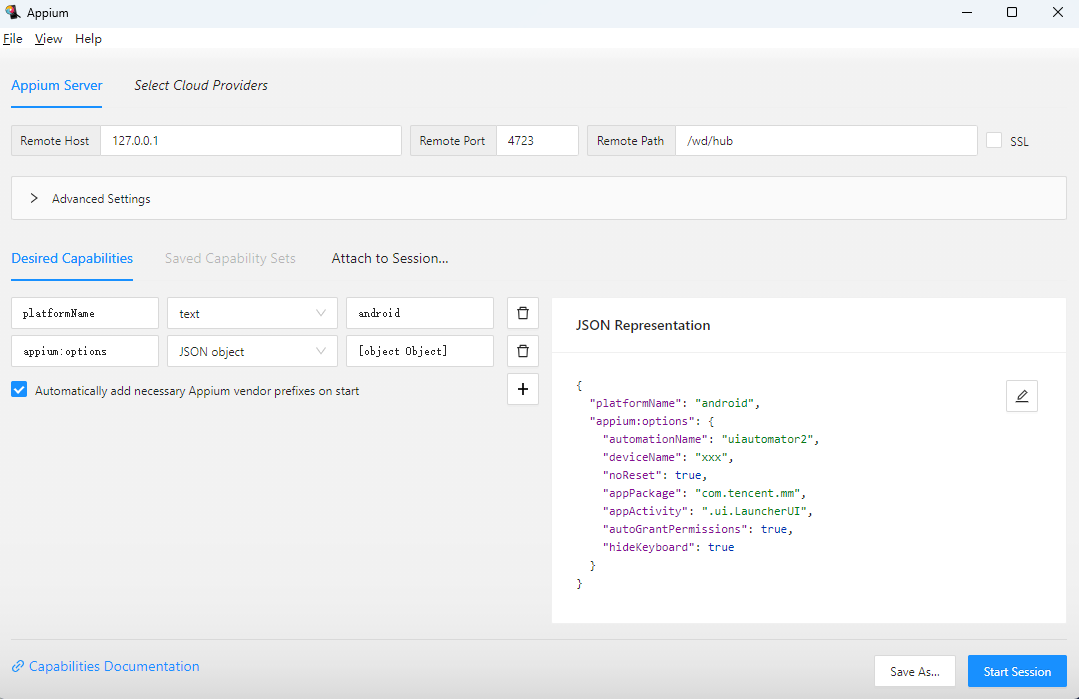1079x699 pixels.
Task: Click the "noReset": true JSON line
Action: pyautogui.click(x=654, y=475)
